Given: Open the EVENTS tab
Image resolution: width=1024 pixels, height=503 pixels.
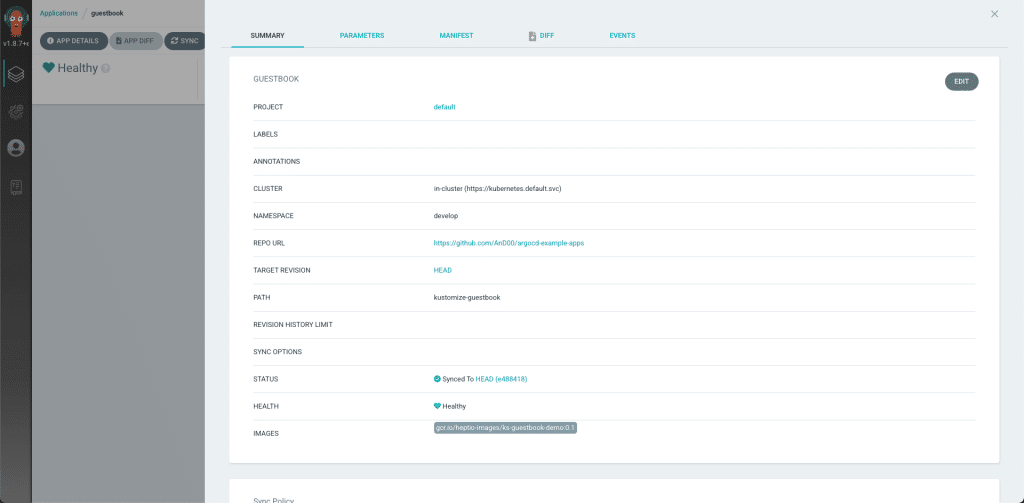Looking at the screenshot, I should [622, 35].
